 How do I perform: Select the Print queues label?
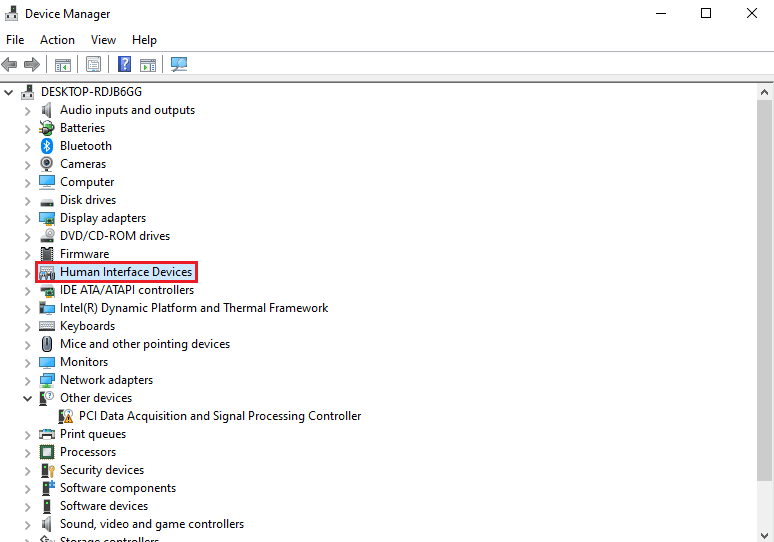tap(93, 434)
